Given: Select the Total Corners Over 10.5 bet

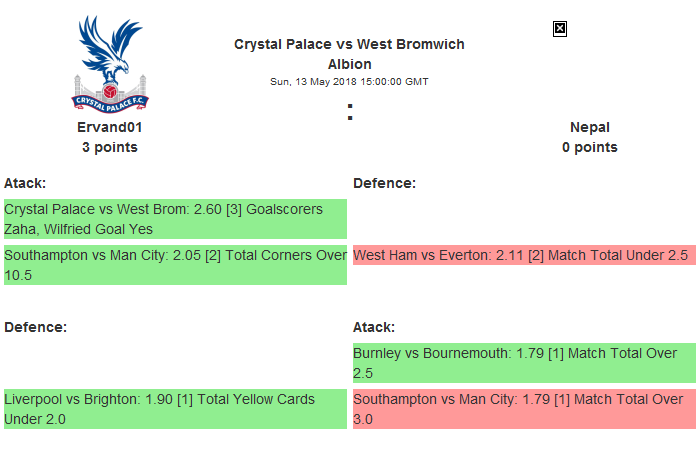Looking at the screenshot, I should click(x=175, y=265).
